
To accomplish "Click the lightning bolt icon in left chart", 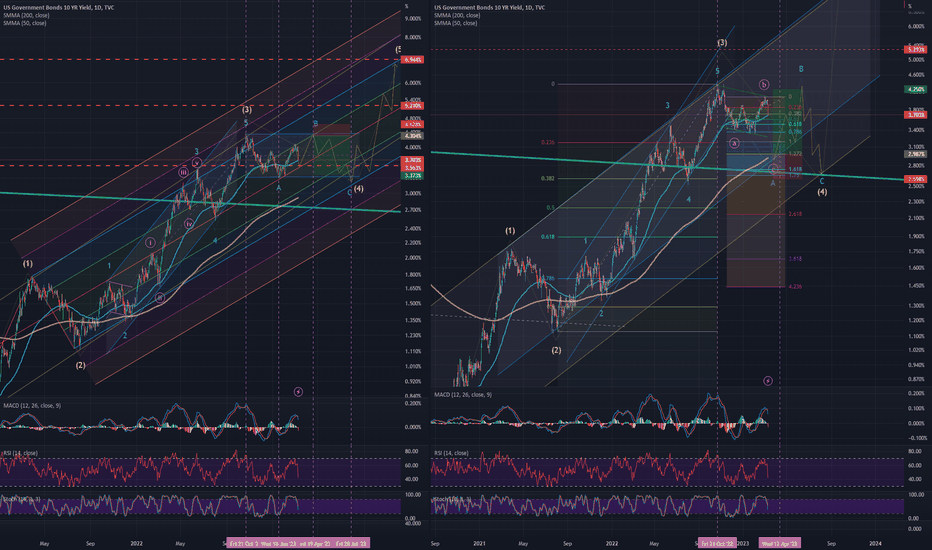I will (x=298, y=392).
